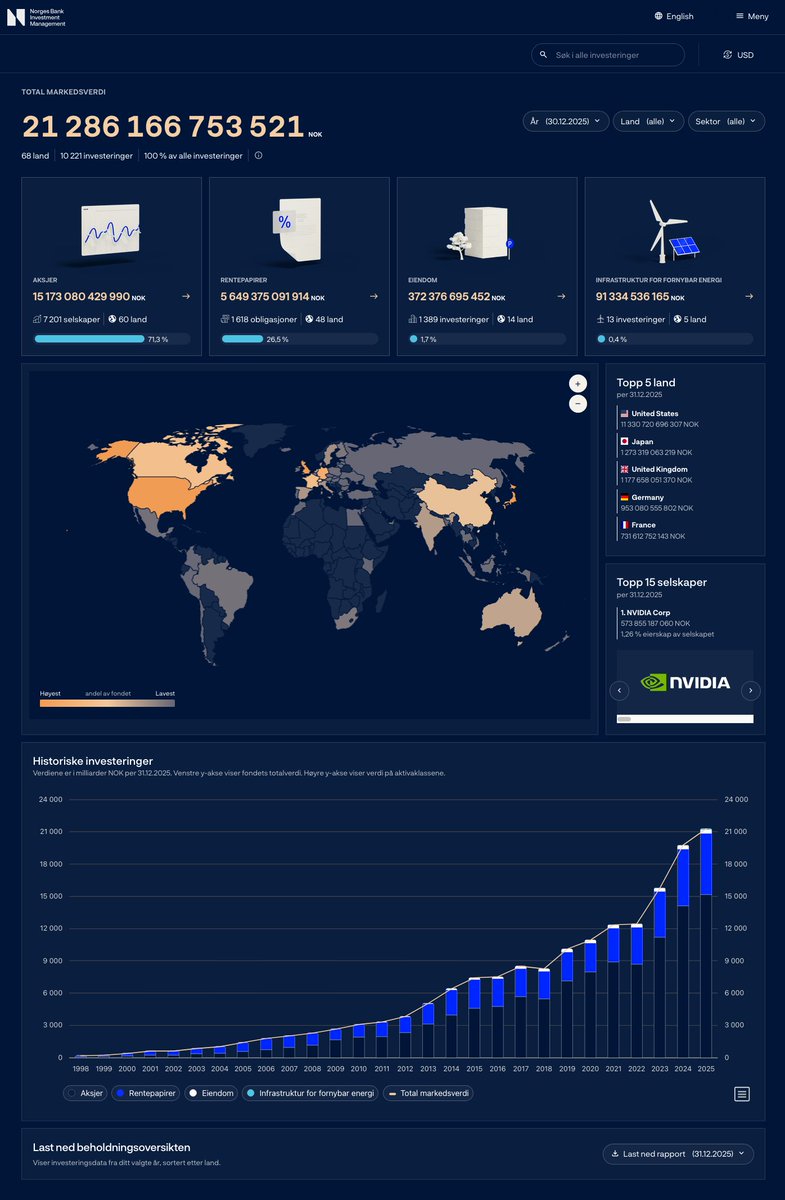Click the Infrastruktur 0,4 % progress bar
This screenshot has width=785, height=1200.
point(675,339)
